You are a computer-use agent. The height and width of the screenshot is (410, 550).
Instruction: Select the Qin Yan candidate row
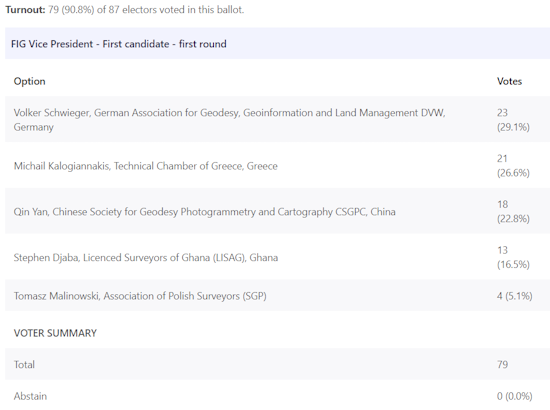(277, 211)
